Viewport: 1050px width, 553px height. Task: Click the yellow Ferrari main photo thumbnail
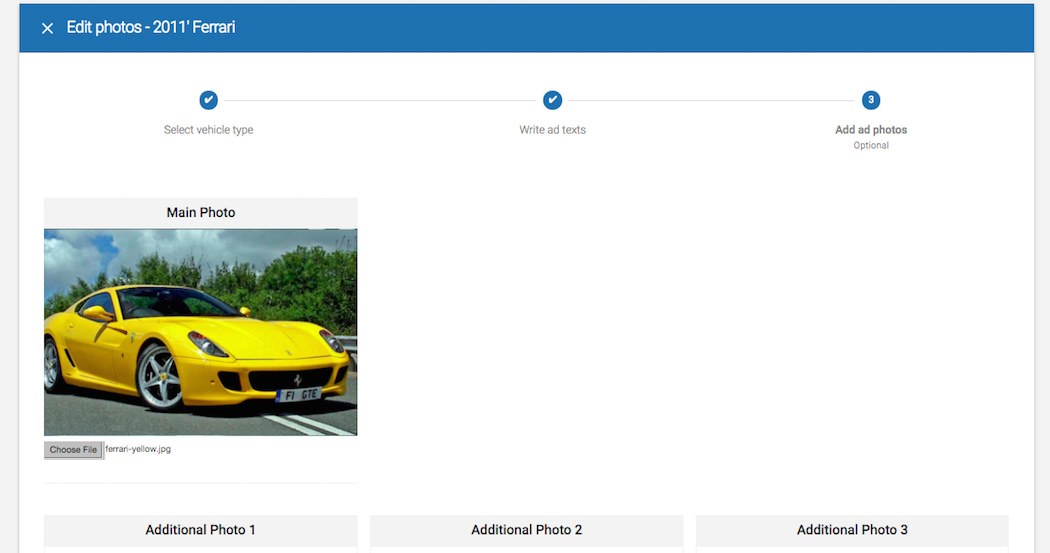[x=201, y=332]
